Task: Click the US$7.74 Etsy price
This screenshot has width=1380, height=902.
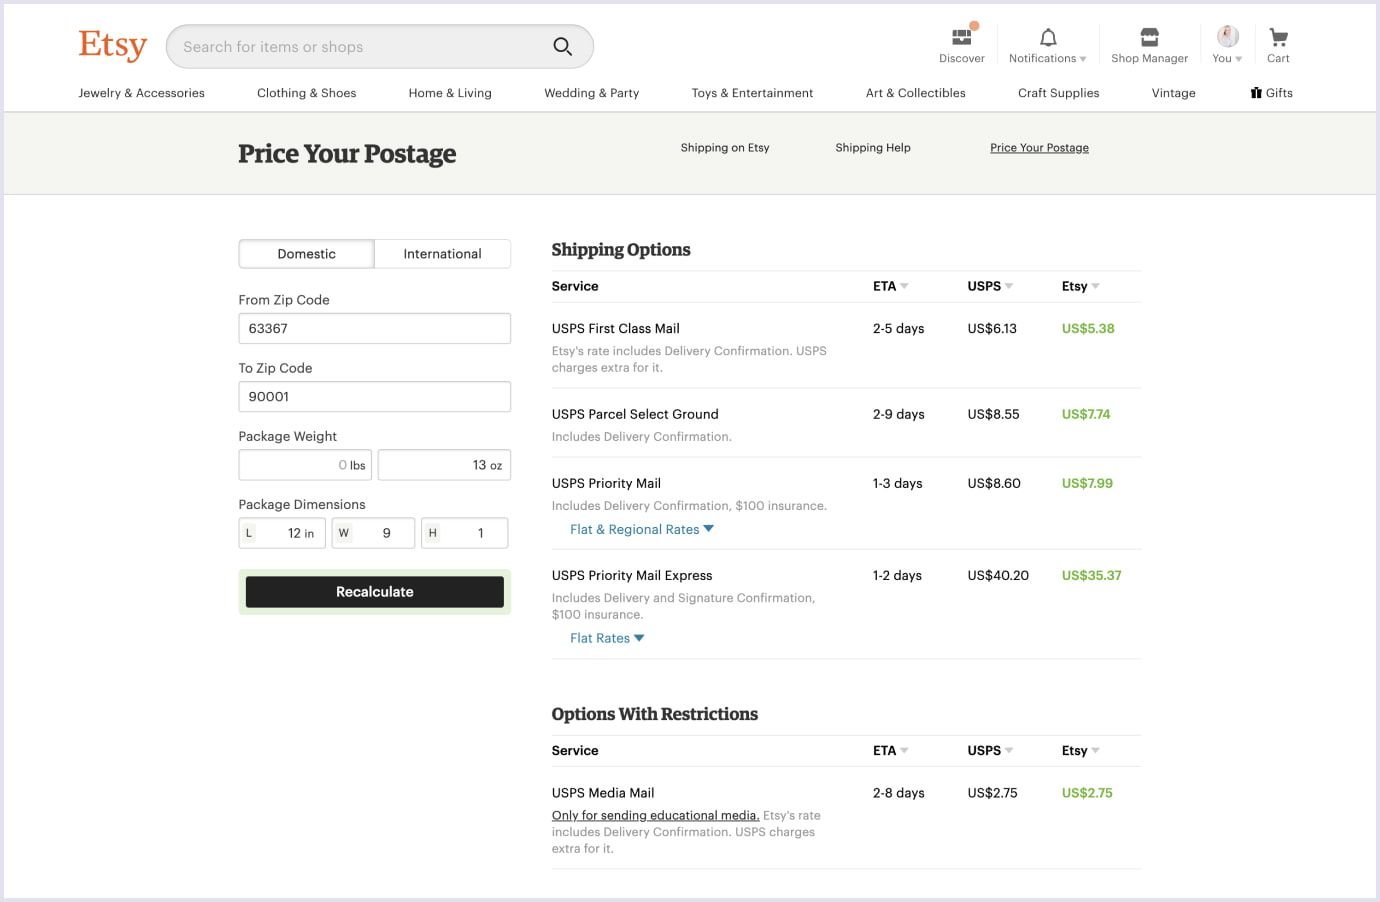Action: click(1086, 414)
